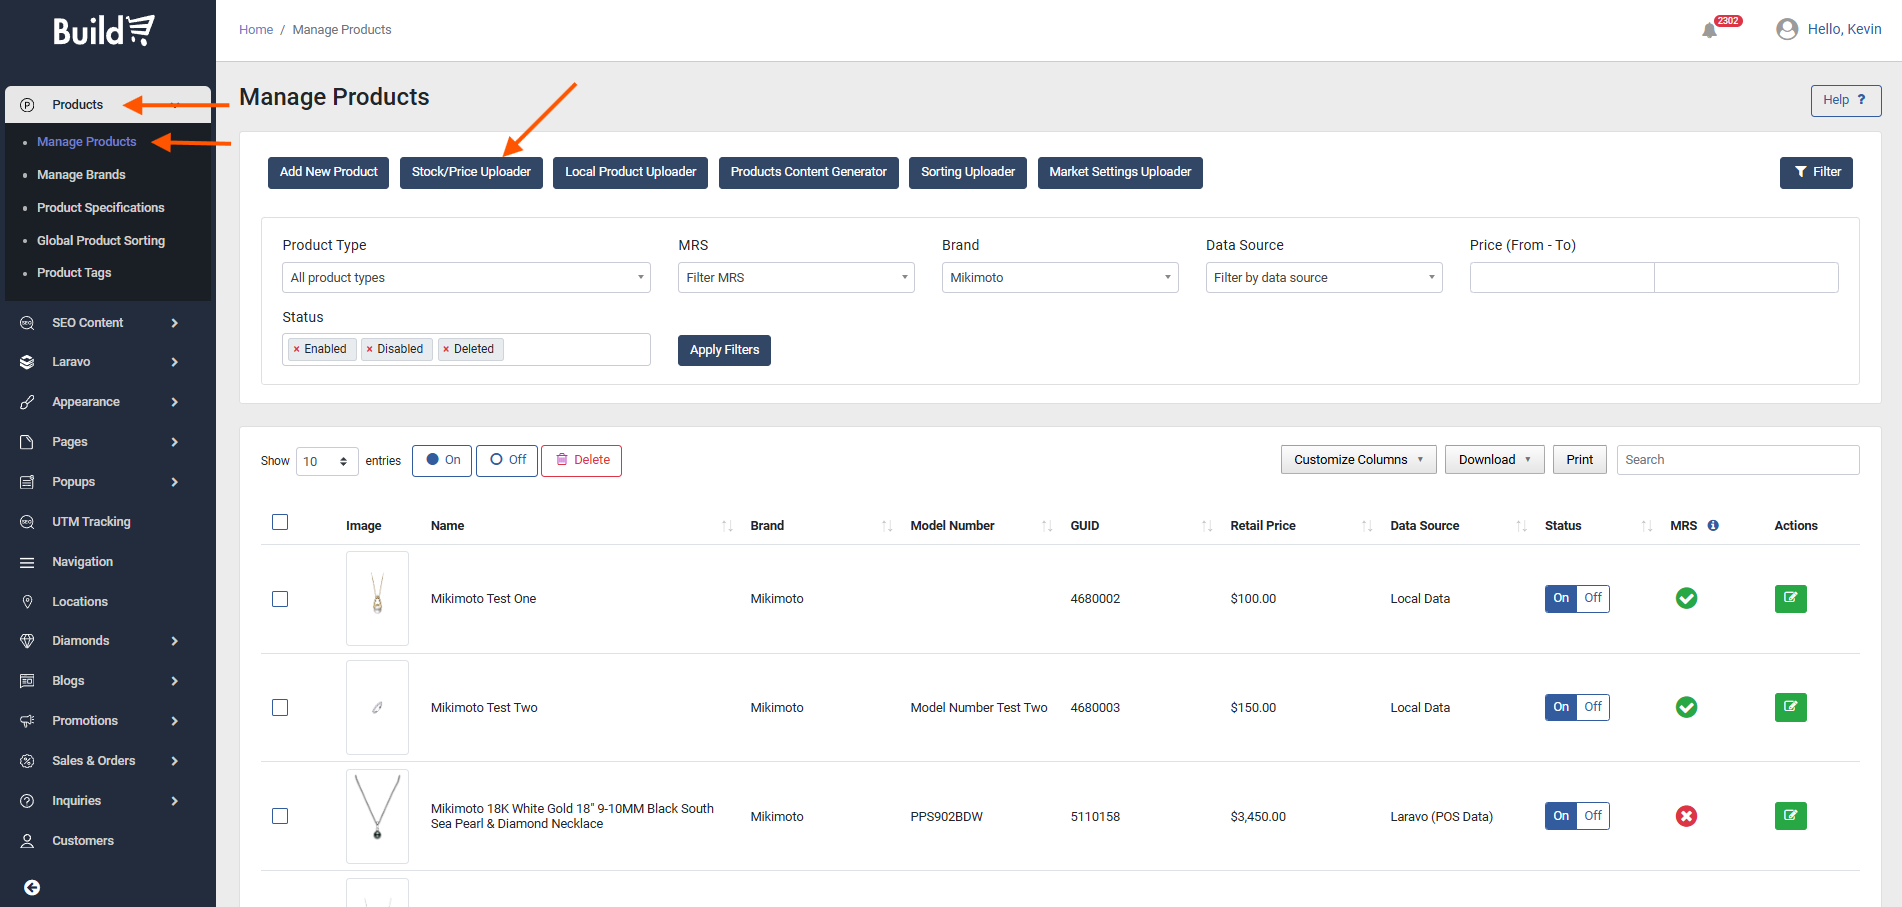Select Manage Products in sidebar

86,142
